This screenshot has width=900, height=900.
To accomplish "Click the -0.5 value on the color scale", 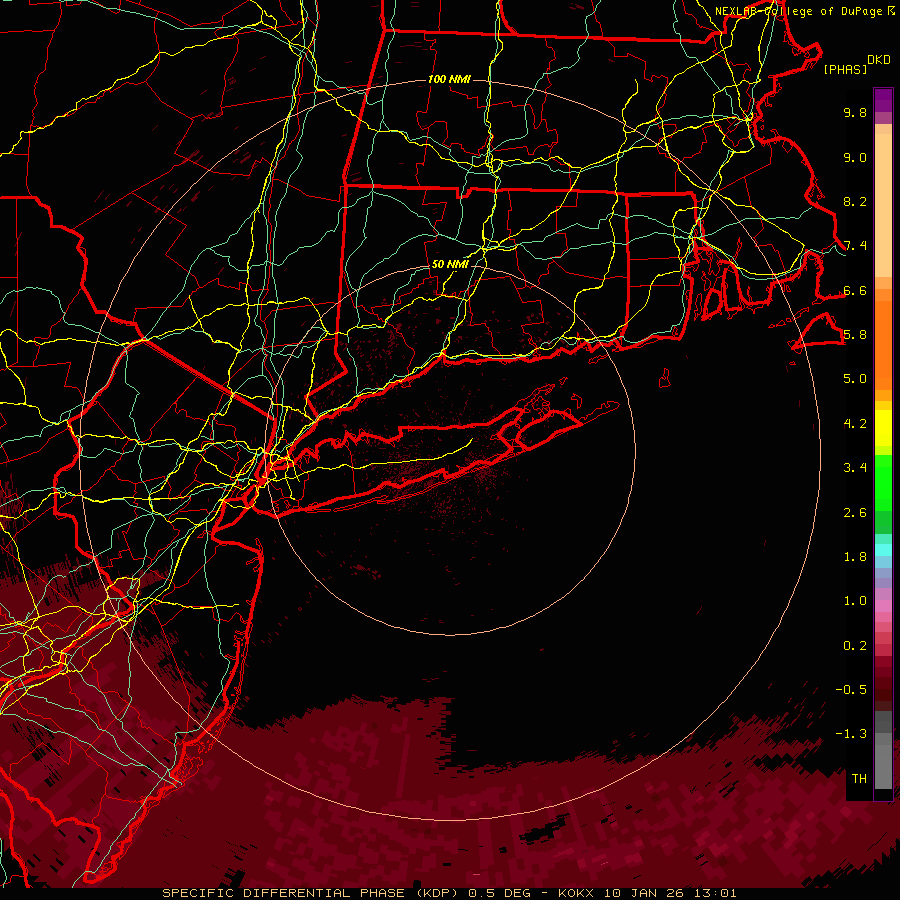I will [851, 690].
